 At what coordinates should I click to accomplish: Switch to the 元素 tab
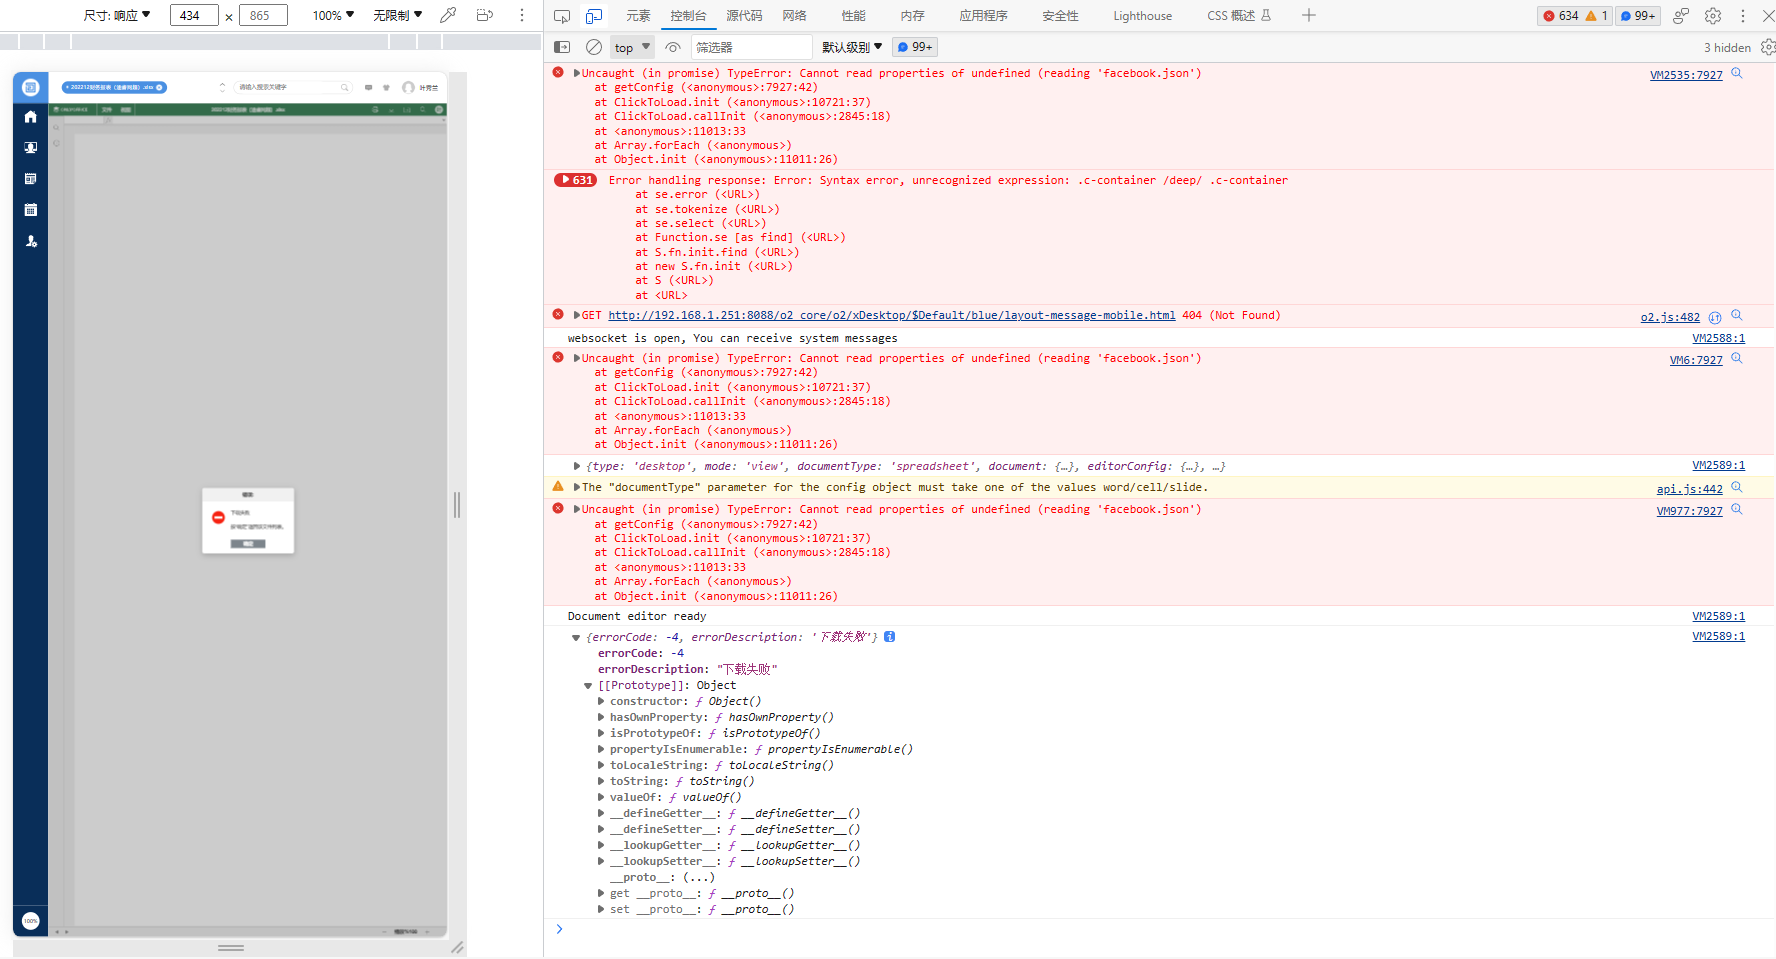638,16
